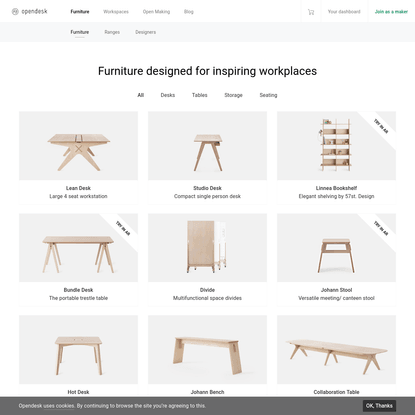This screenshot has height=415, width=415.
Task: Filter furniture by All
Action: [141, 95]
